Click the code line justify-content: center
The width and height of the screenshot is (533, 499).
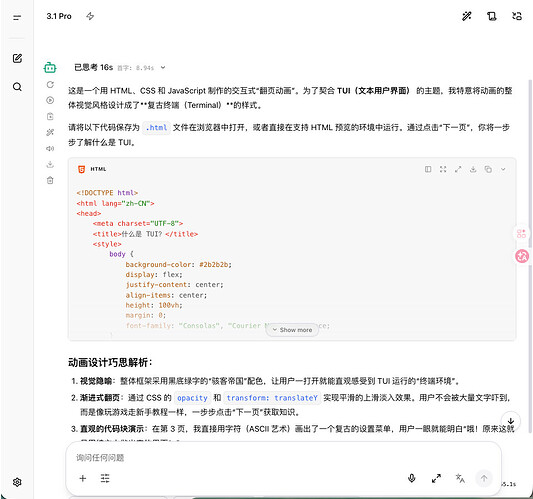pyautogui.click(x=174, y=285)
